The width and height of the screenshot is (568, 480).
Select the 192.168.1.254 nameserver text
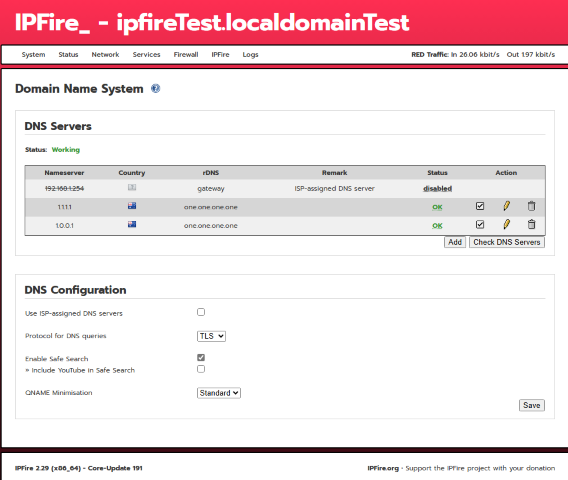click(x=64, y=188)
